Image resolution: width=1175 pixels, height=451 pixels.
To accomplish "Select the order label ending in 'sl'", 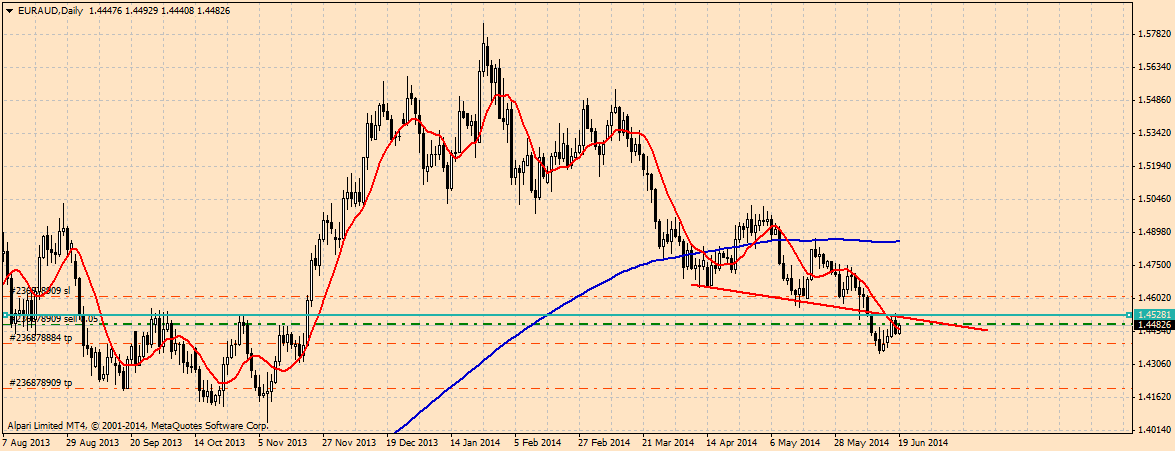I will click(40, 289).
